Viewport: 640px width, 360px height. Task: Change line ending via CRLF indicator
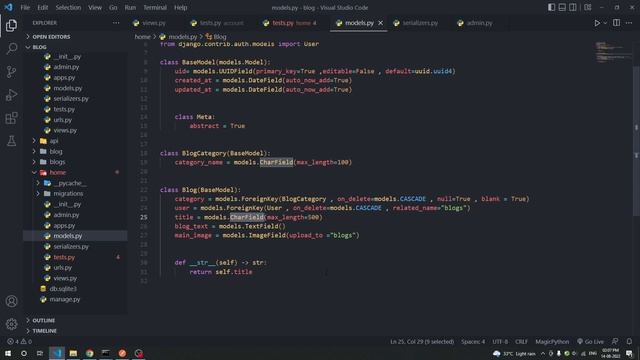(521, 342)
